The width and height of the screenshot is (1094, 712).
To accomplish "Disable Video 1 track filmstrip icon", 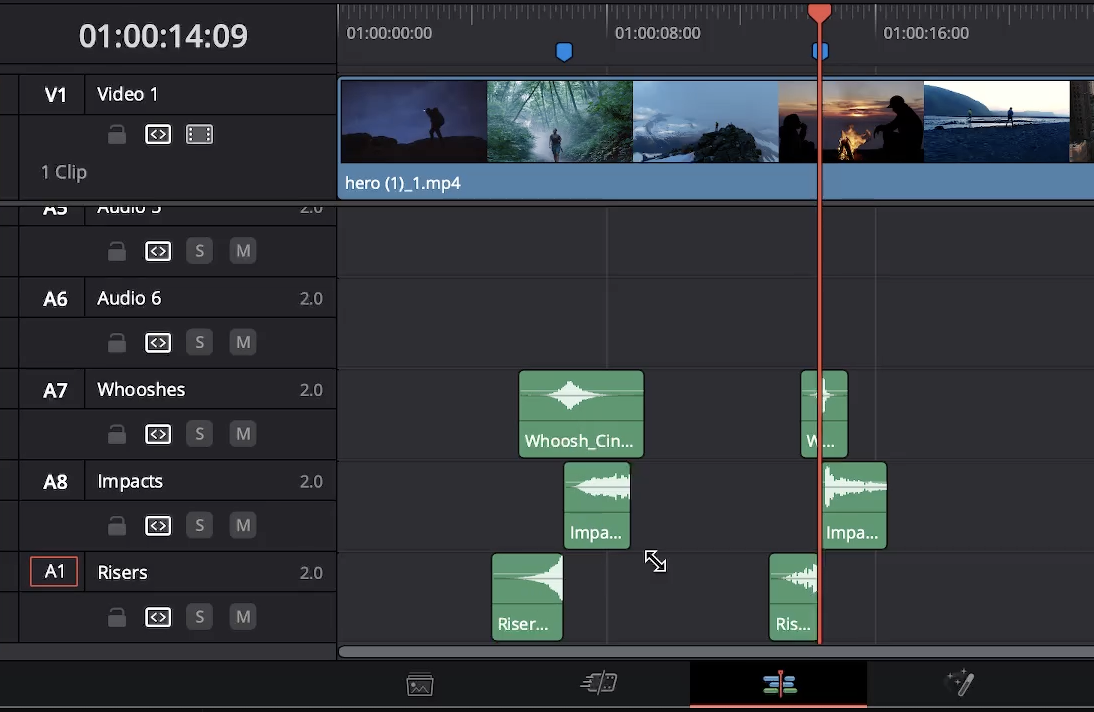I will [200, 134].
